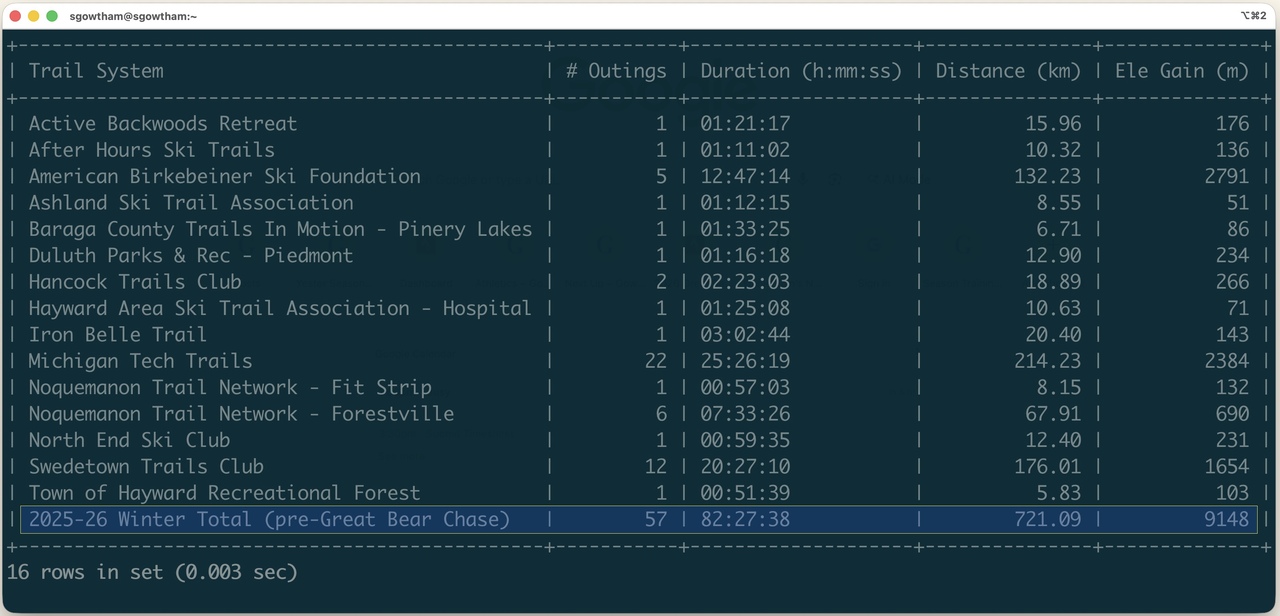Click the Iron Belle Trail entry
The height and width of the screenshot is (616, 1280).
click(117, 334)
